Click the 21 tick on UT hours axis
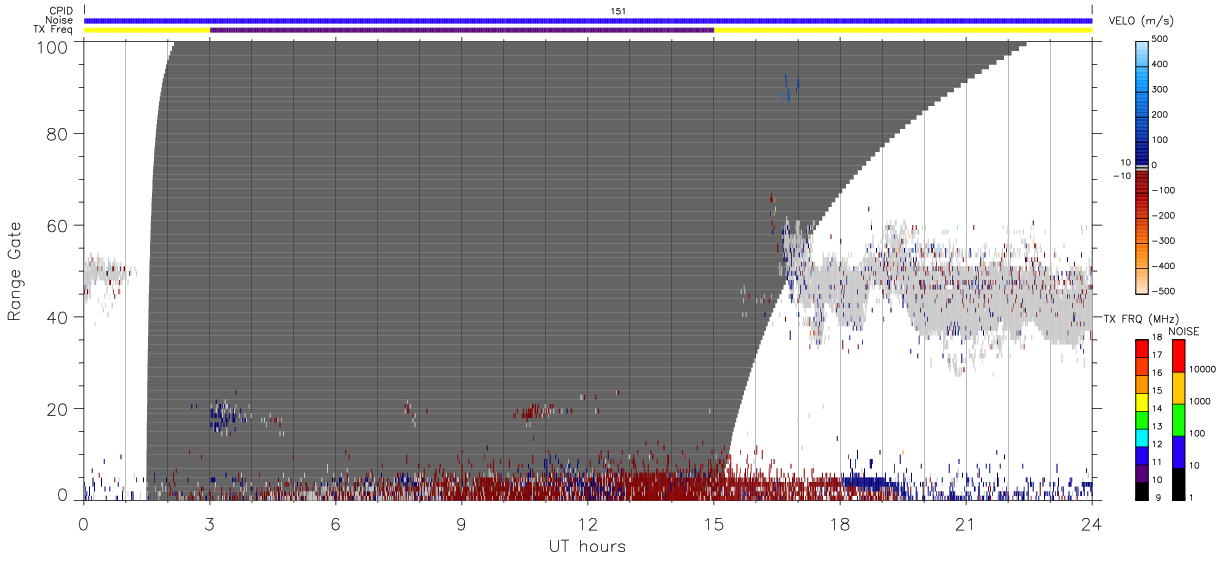The height and width of the screenshot is (567, 1228). tap(966, 523)
